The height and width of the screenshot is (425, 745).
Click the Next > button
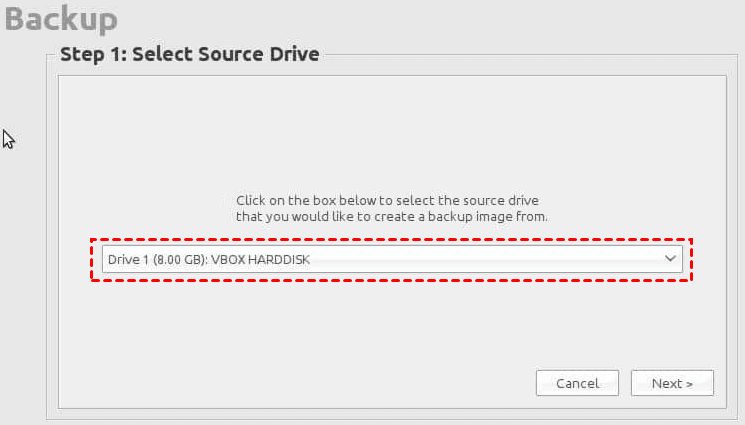click(672, 383)
